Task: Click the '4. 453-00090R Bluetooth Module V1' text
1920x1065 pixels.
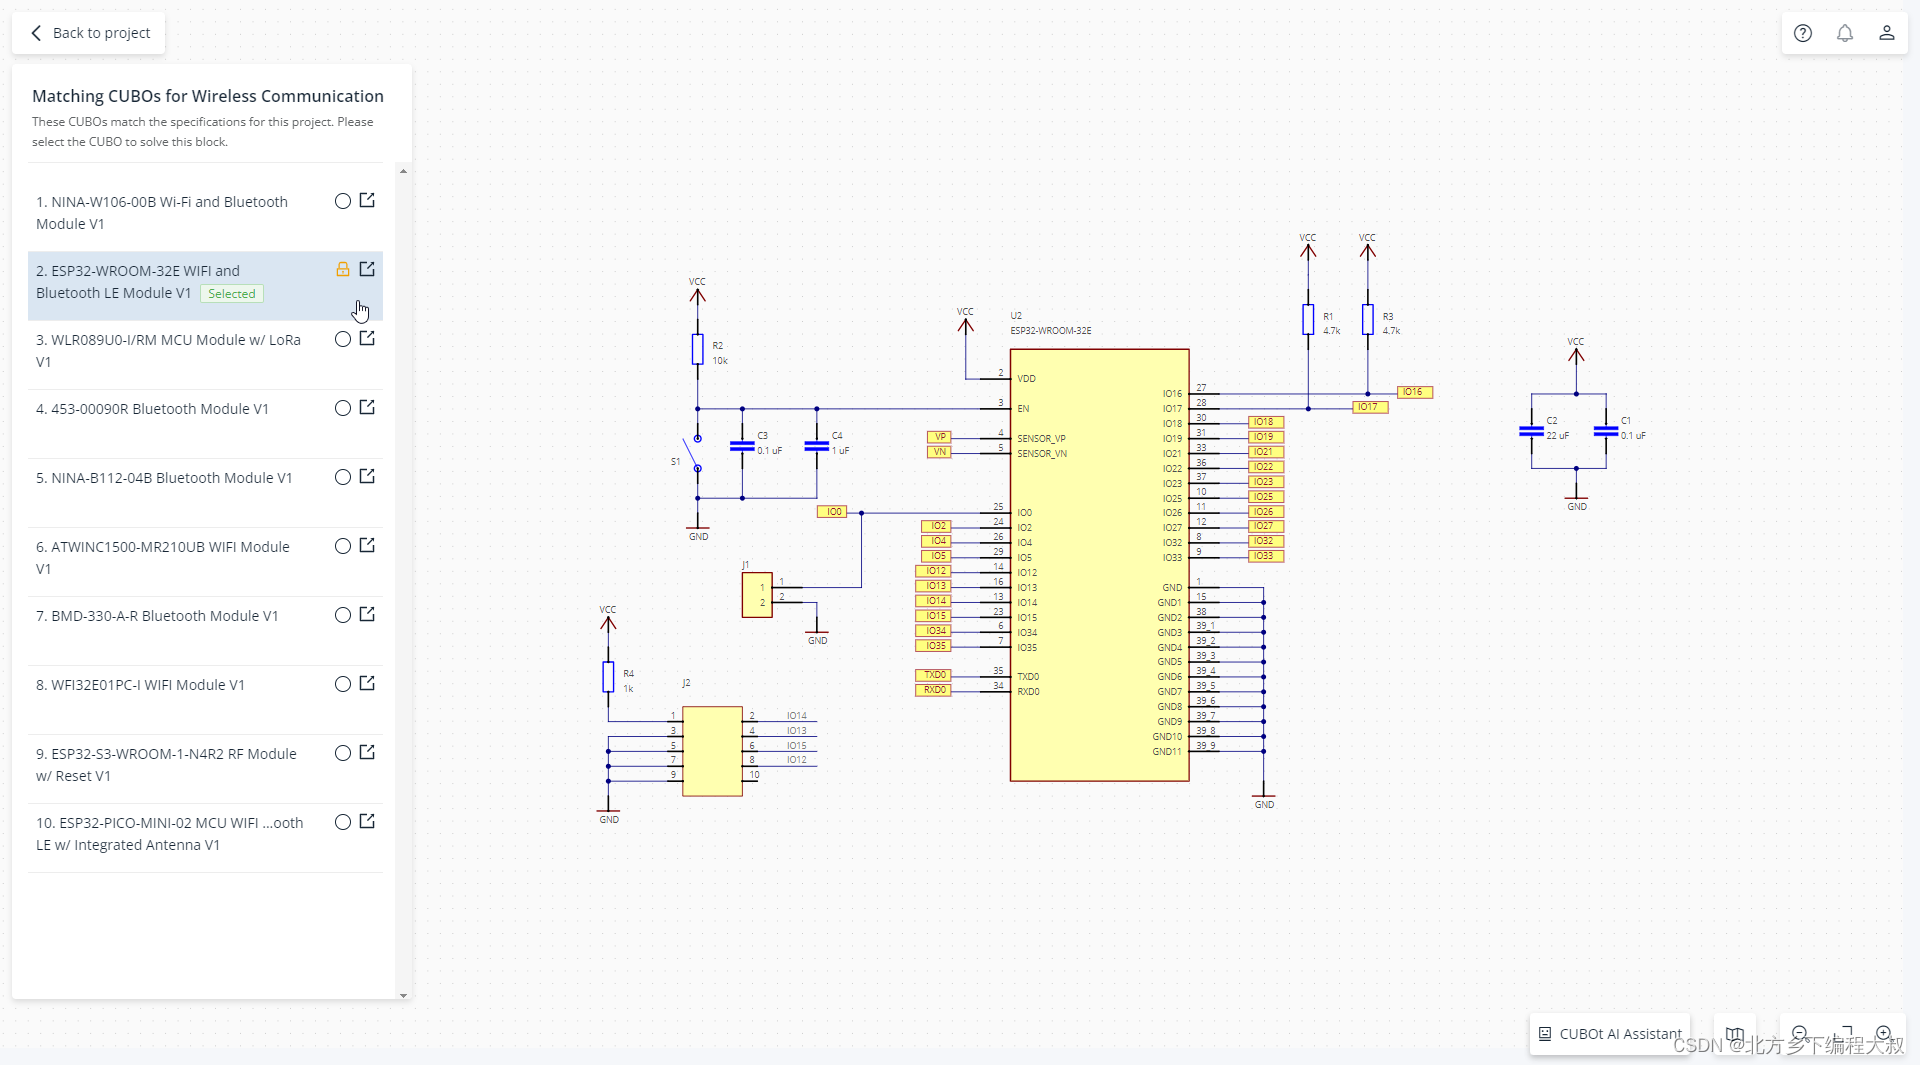Action: point(152,409)
